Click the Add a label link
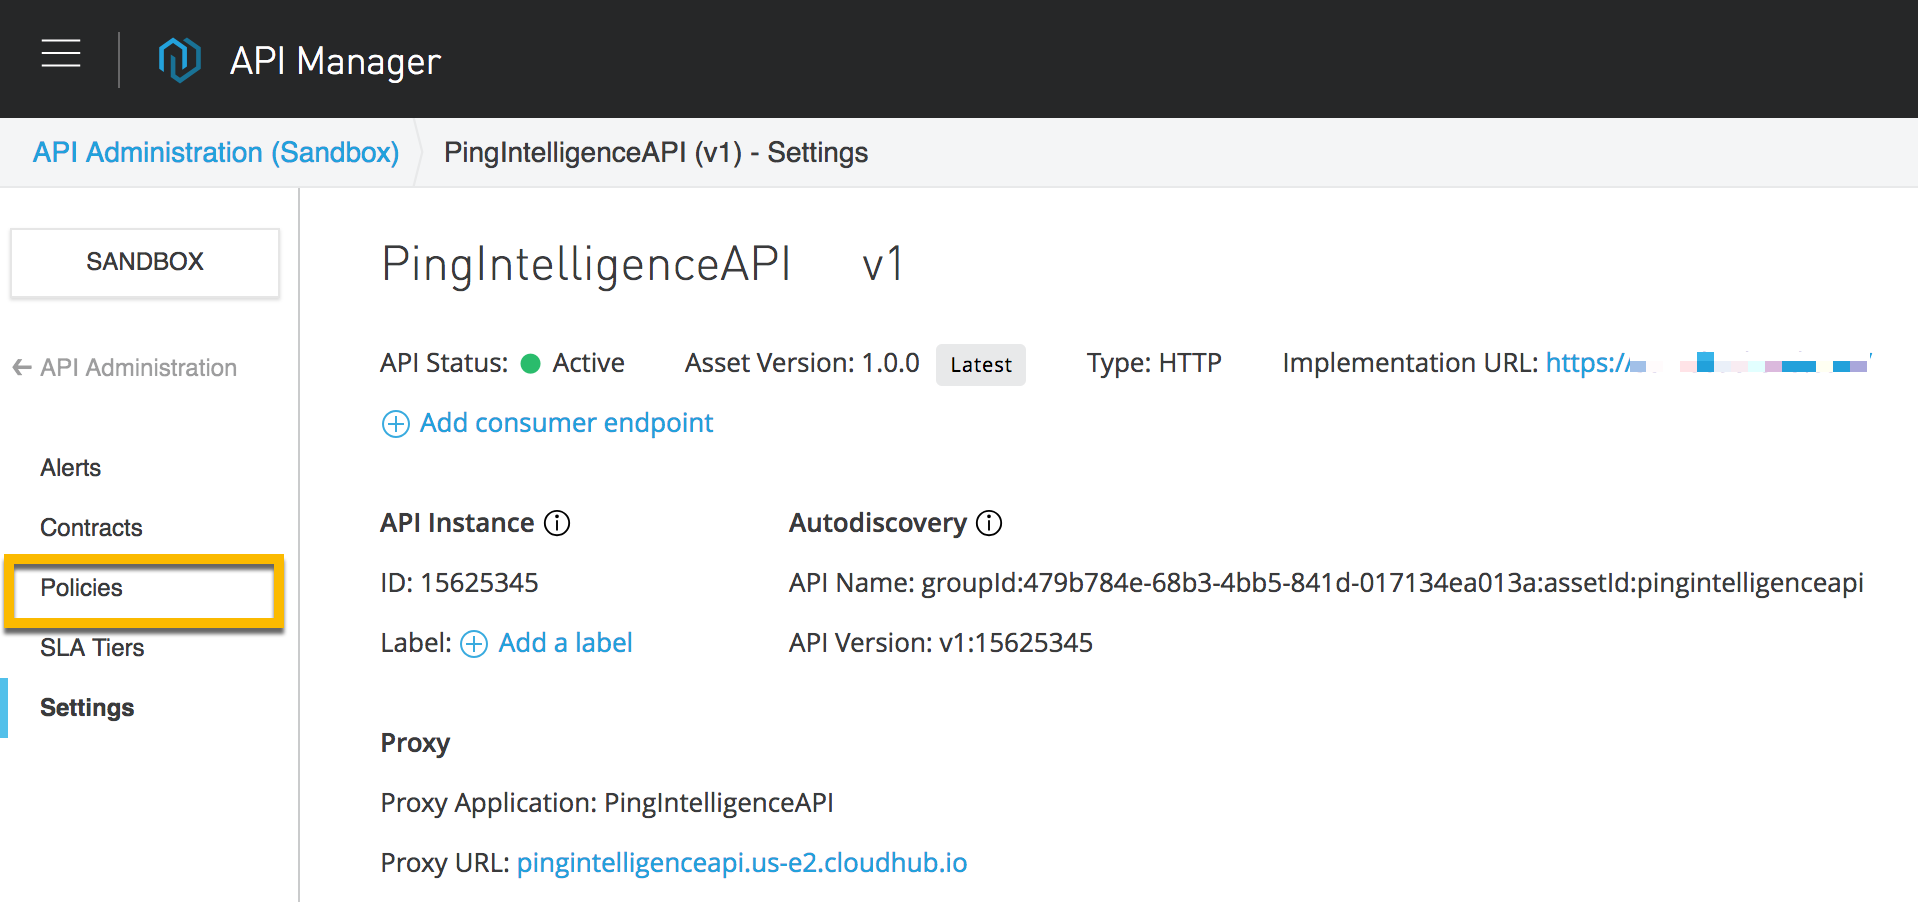Viewport: 1918px width, 902px height. 565,643
